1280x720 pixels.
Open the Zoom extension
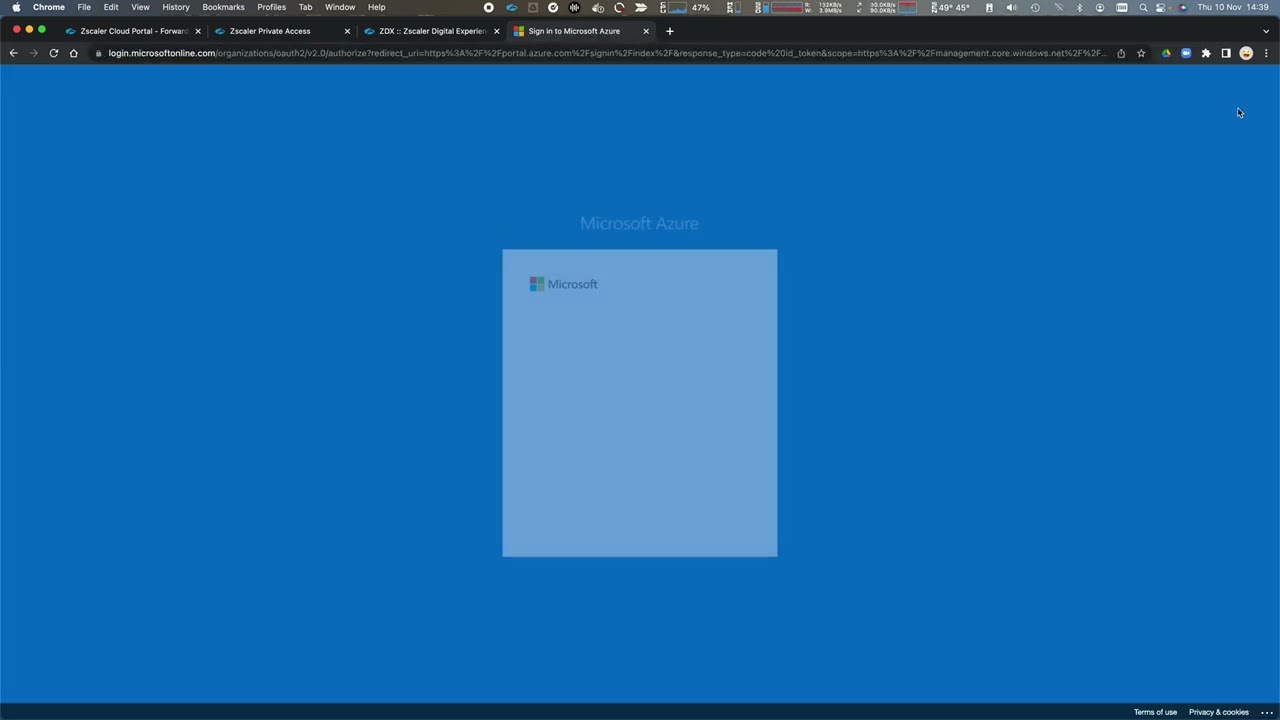(x=1186, y=53)
